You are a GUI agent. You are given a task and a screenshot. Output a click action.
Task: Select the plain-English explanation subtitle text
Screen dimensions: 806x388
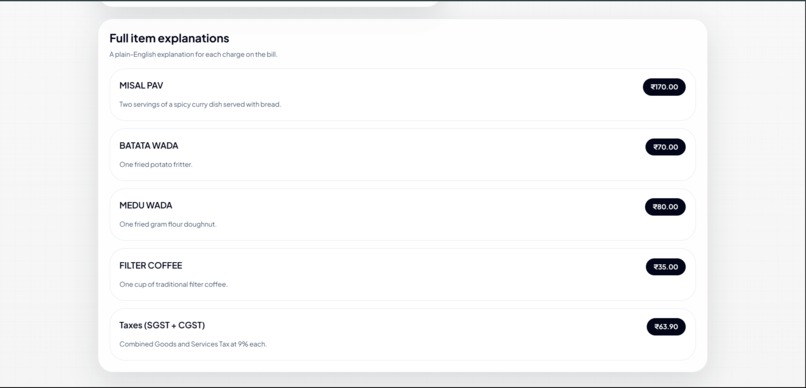[193, 54]
